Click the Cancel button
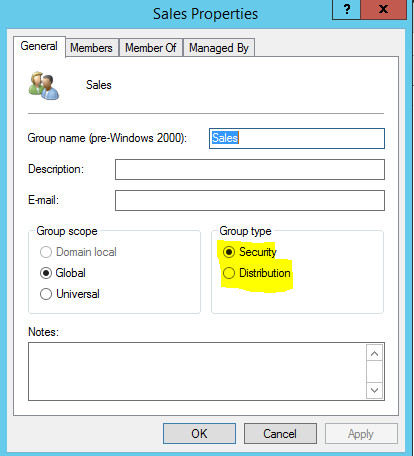The width and height of the screenshot is (414, 456). [x=280, y=434]
